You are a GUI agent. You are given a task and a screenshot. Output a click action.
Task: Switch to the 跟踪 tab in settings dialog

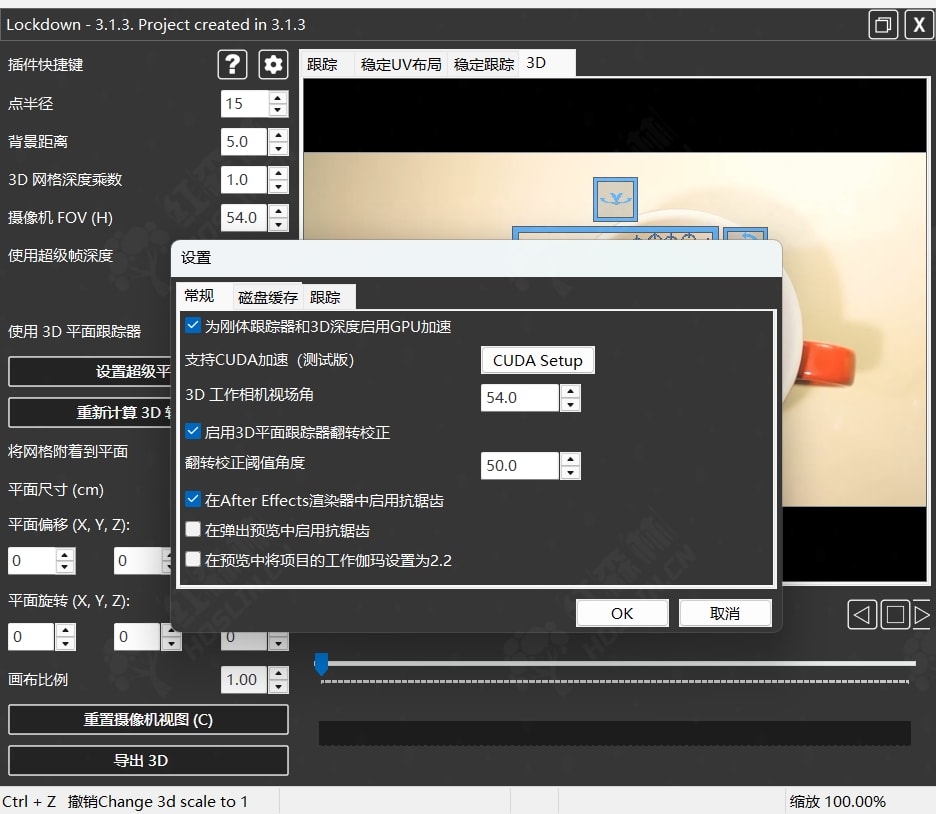[329, 297]
